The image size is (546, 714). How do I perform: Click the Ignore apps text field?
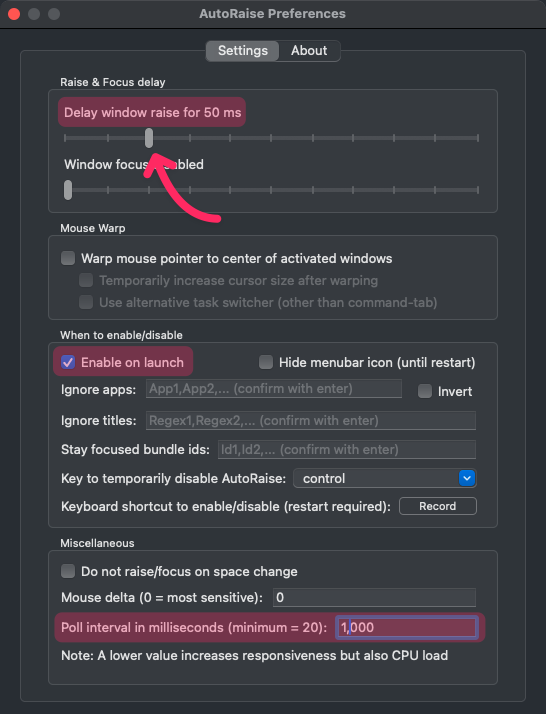click(x=274, y=389)
